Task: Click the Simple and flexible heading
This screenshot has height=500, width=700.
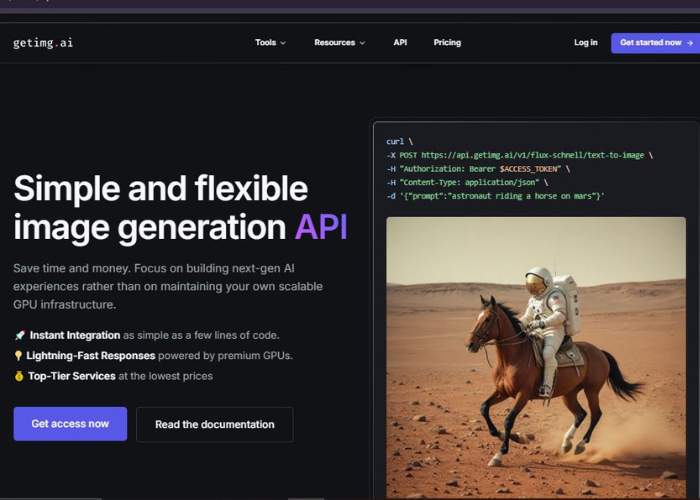Action: coord(180,208)
